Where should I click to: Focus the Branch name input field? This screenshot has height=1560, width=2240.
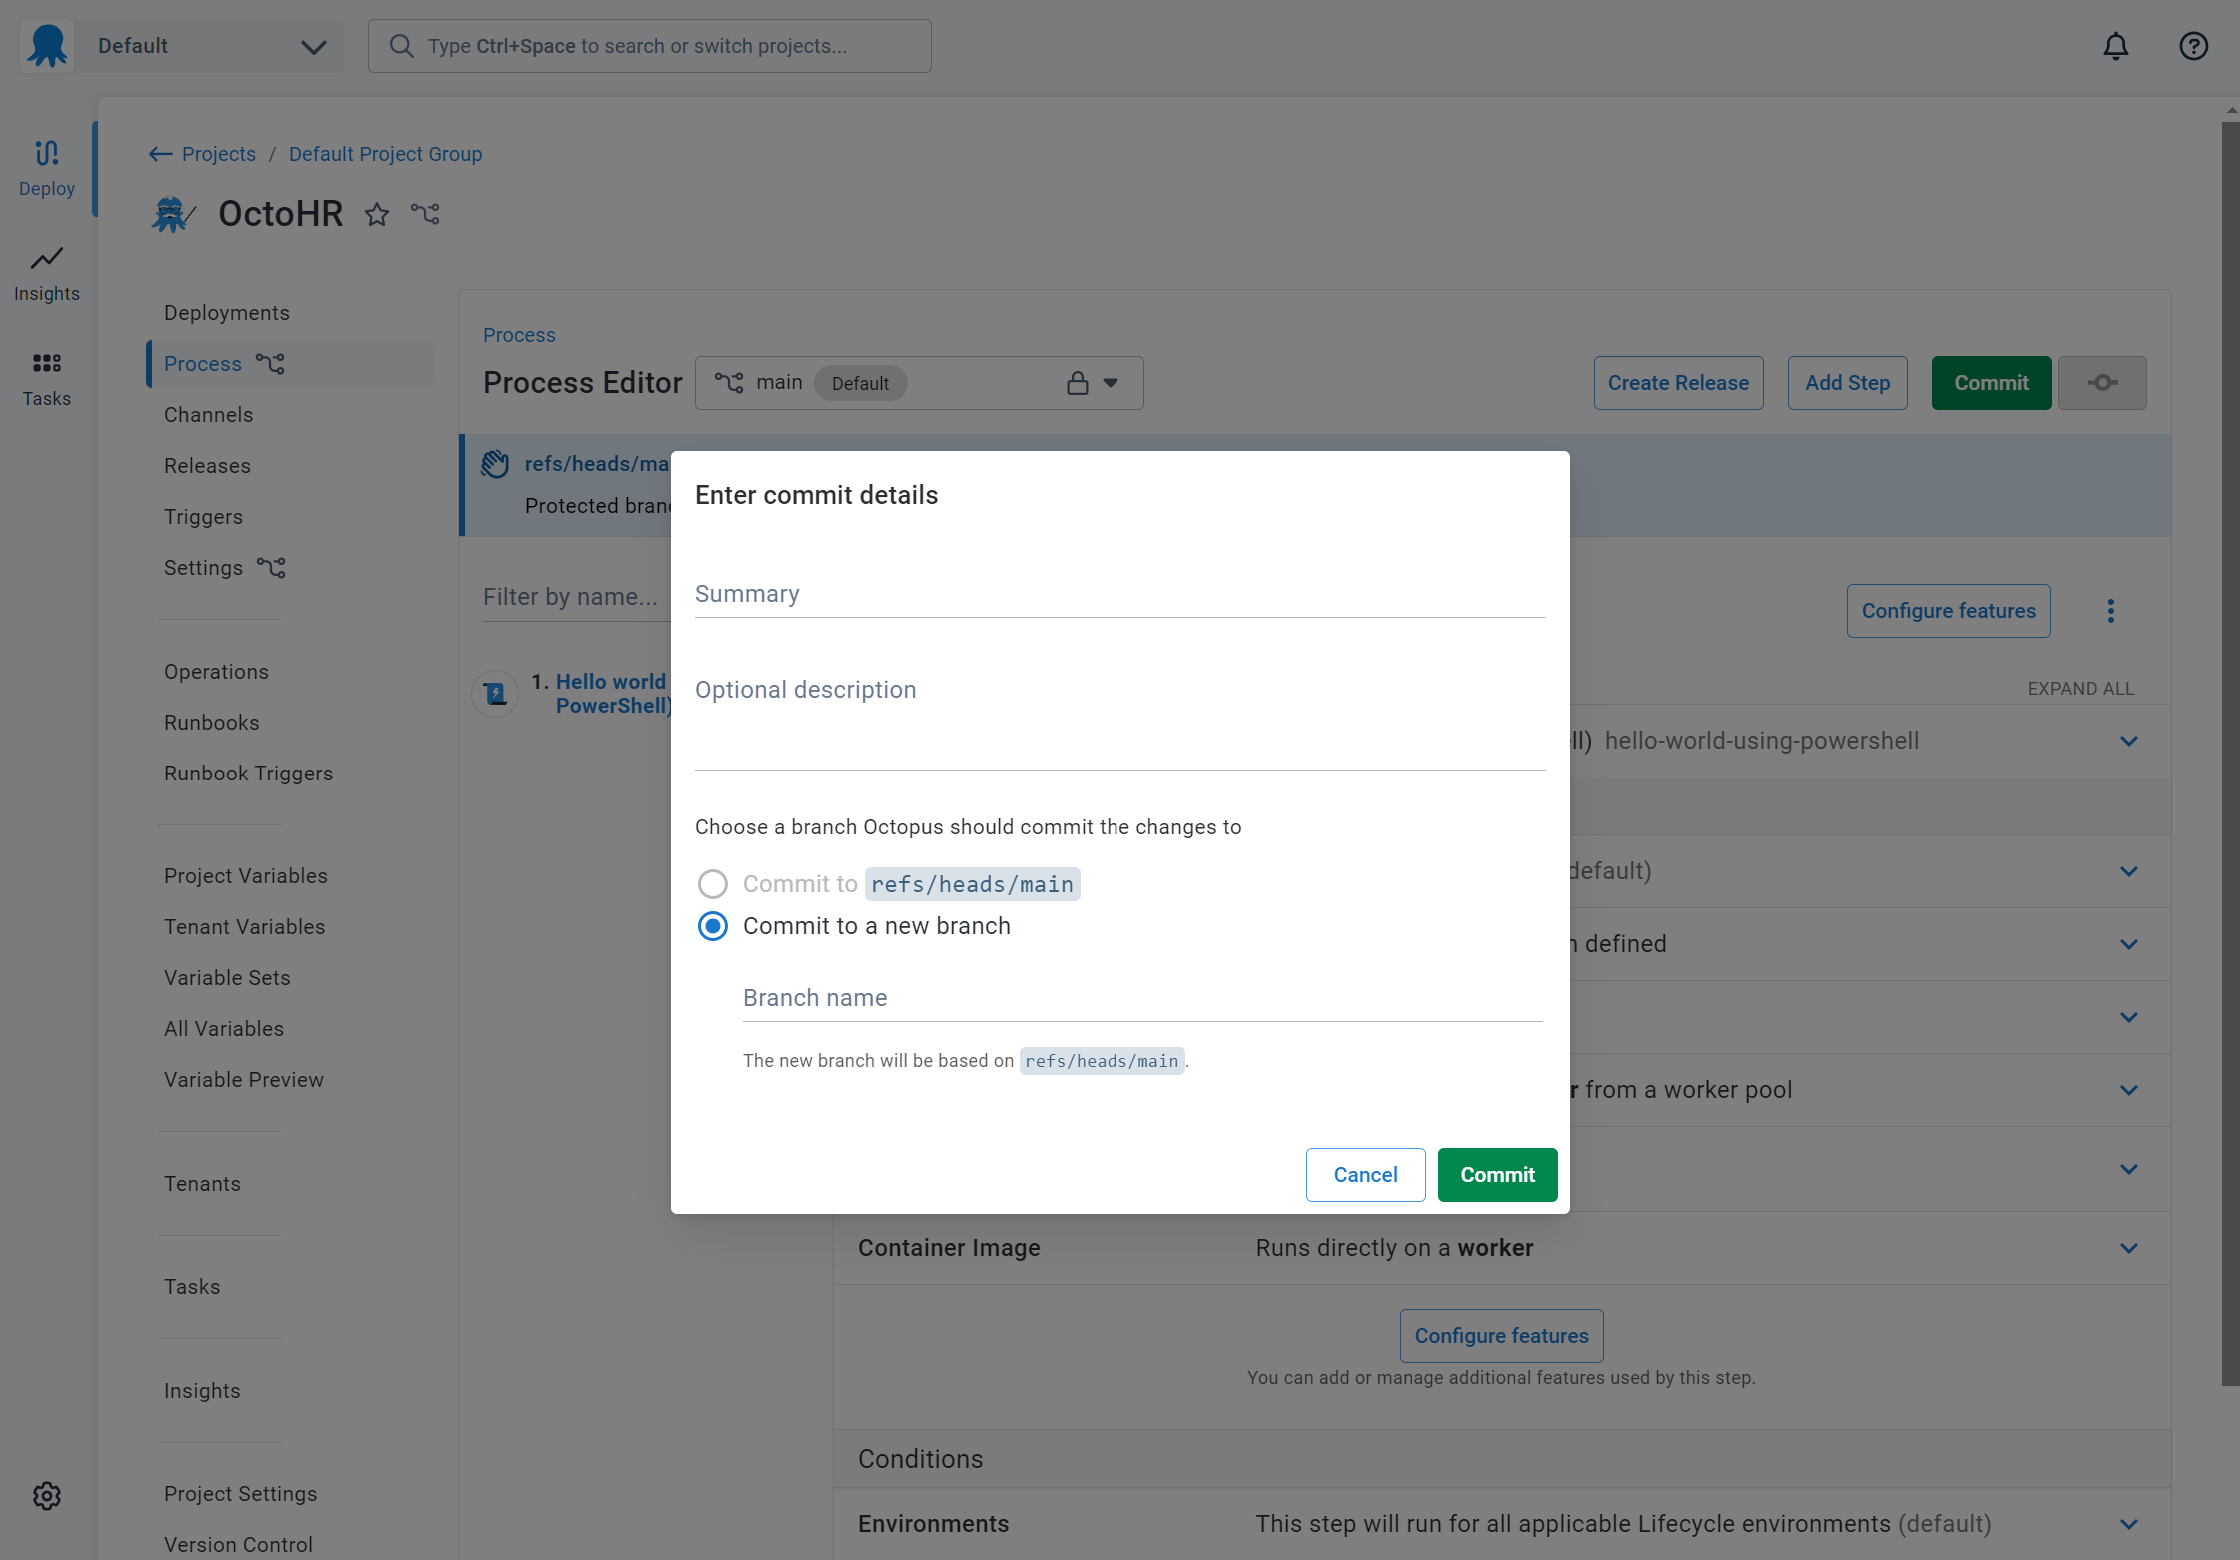point(1142,998)
